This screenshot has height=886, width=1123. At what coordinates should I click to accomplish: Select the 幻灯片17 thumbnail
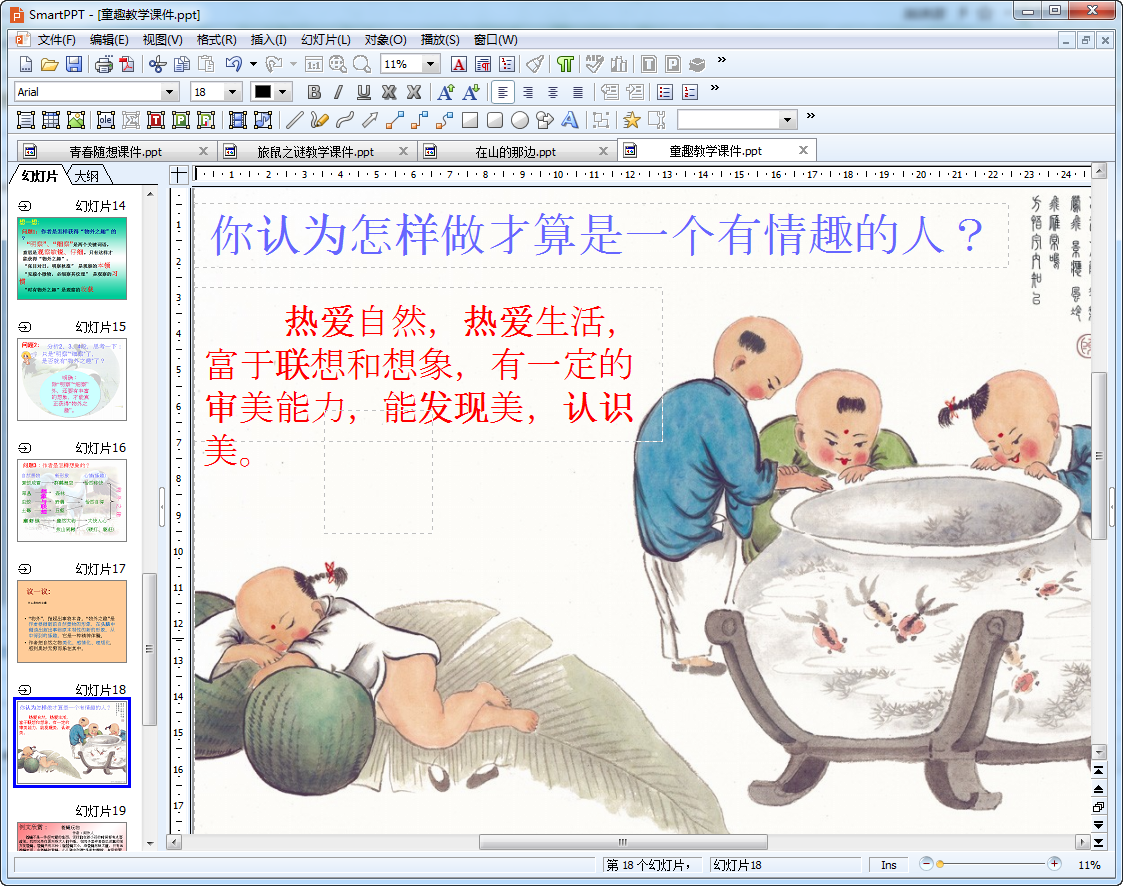point(72,622)
